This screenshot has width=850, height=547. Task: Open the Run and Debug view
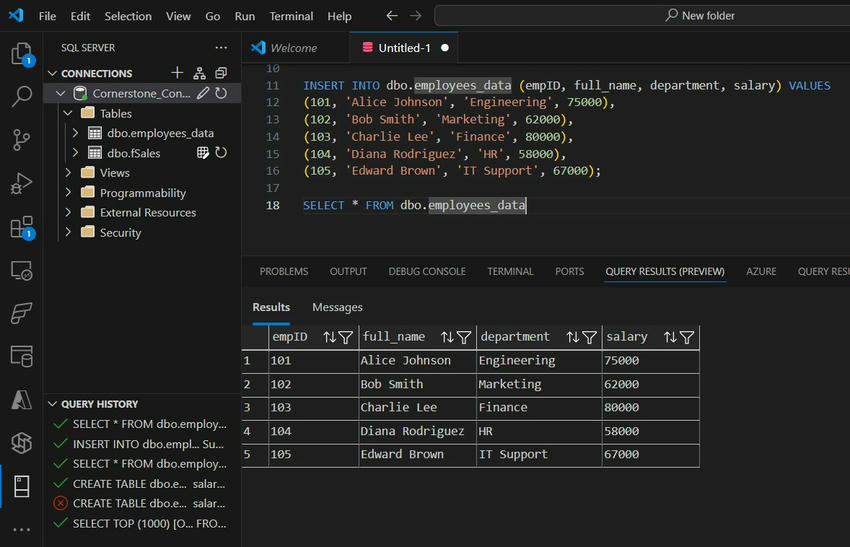click(x=21, y=184)
